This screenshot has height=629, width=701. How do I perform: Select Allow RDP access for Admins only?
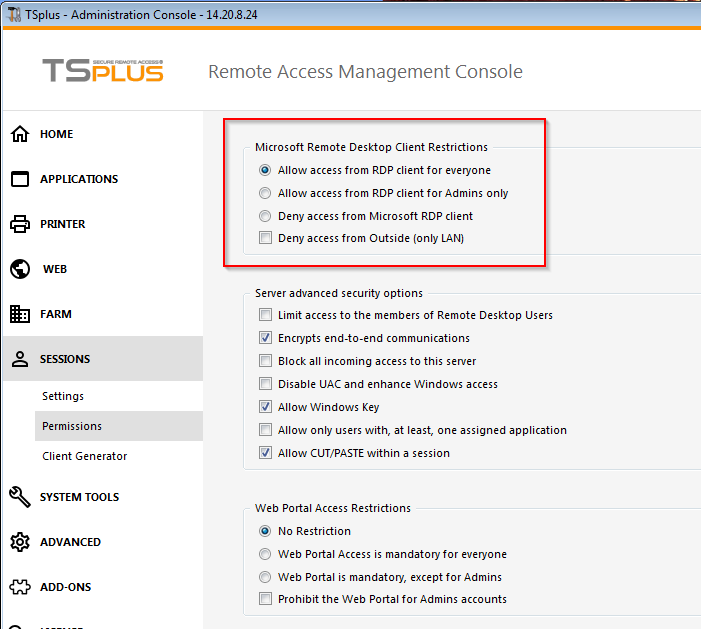point(265,193)
